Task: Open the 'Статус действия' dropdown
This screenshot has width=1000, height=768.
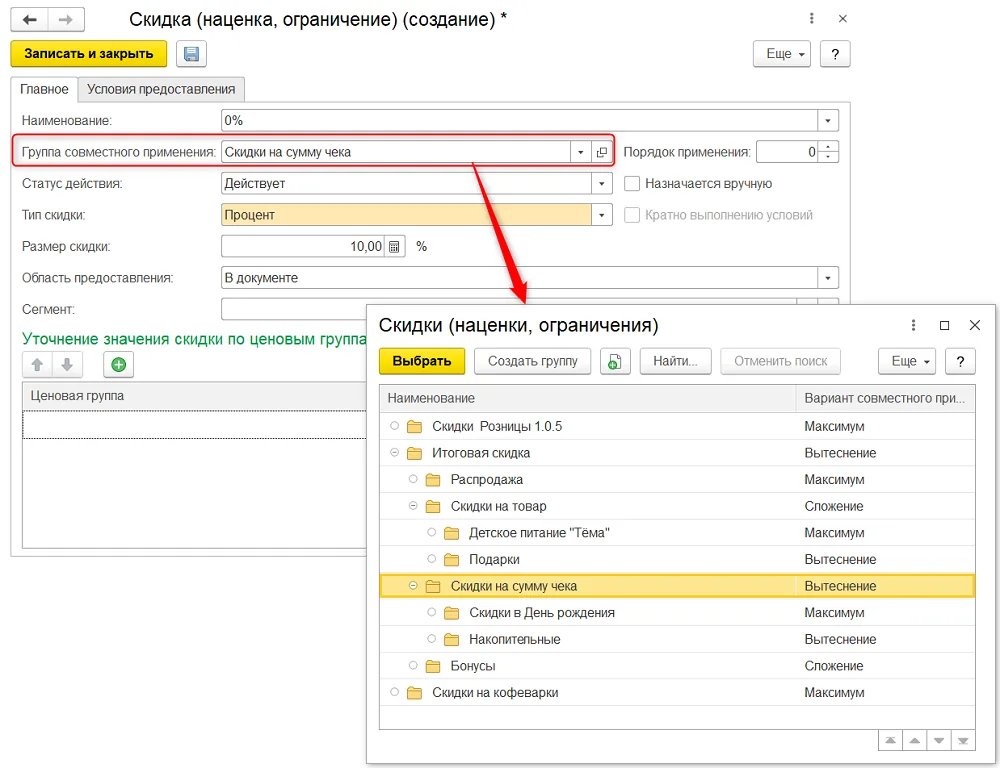Action: click(x=601, y=184)
